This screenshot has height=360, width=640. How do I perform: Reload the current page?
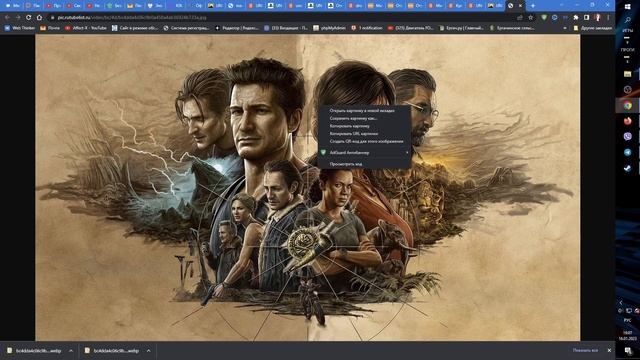click(28, 18)
